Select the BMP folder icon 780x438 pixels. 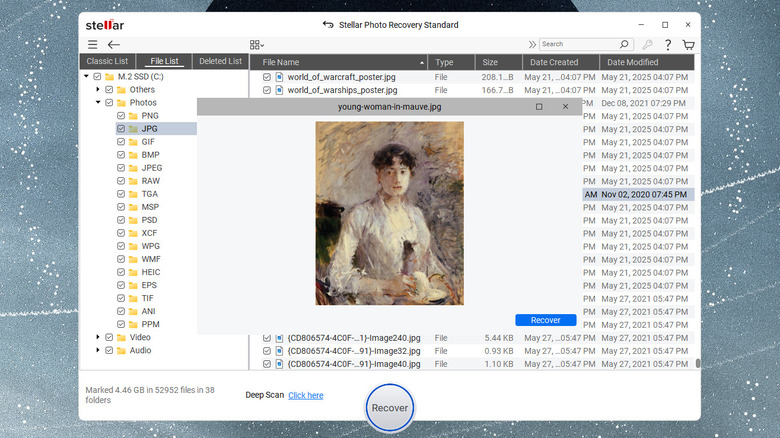(133, 155)
